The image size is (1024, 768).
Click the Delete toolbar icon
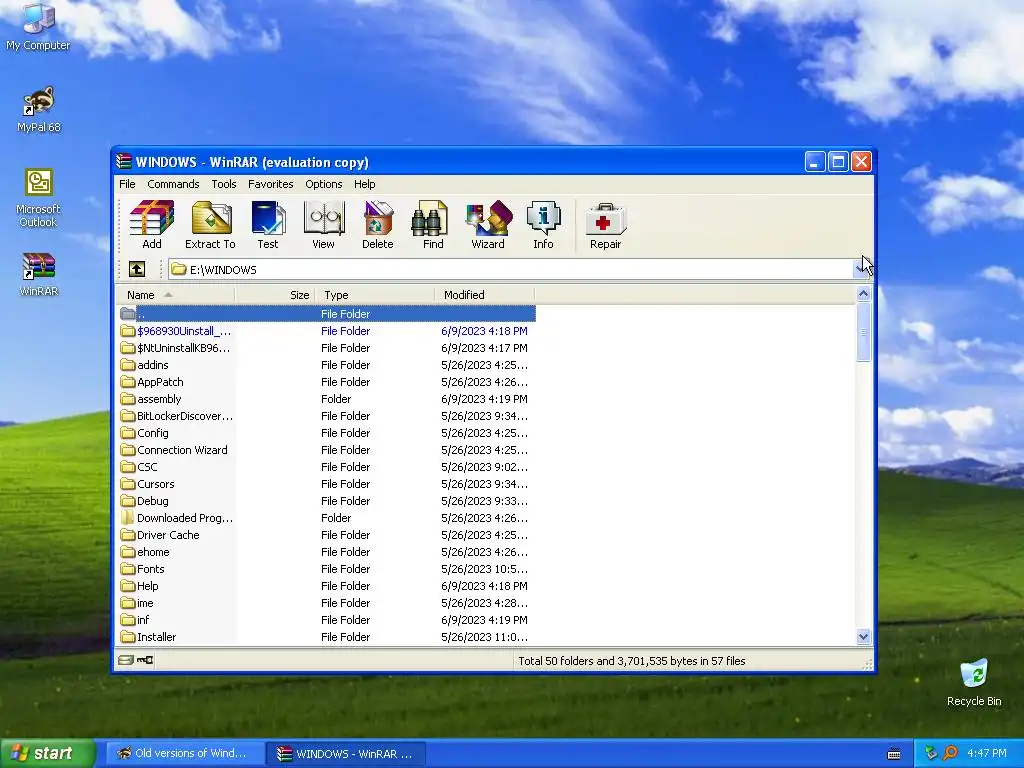377,225
